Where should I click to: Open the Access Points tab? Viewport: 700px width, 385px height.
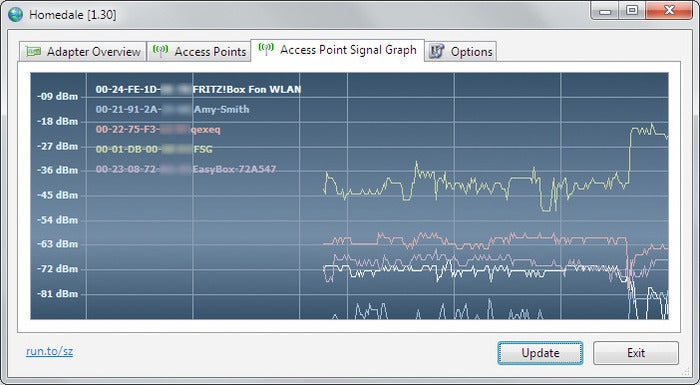click(x=199, y=52)
